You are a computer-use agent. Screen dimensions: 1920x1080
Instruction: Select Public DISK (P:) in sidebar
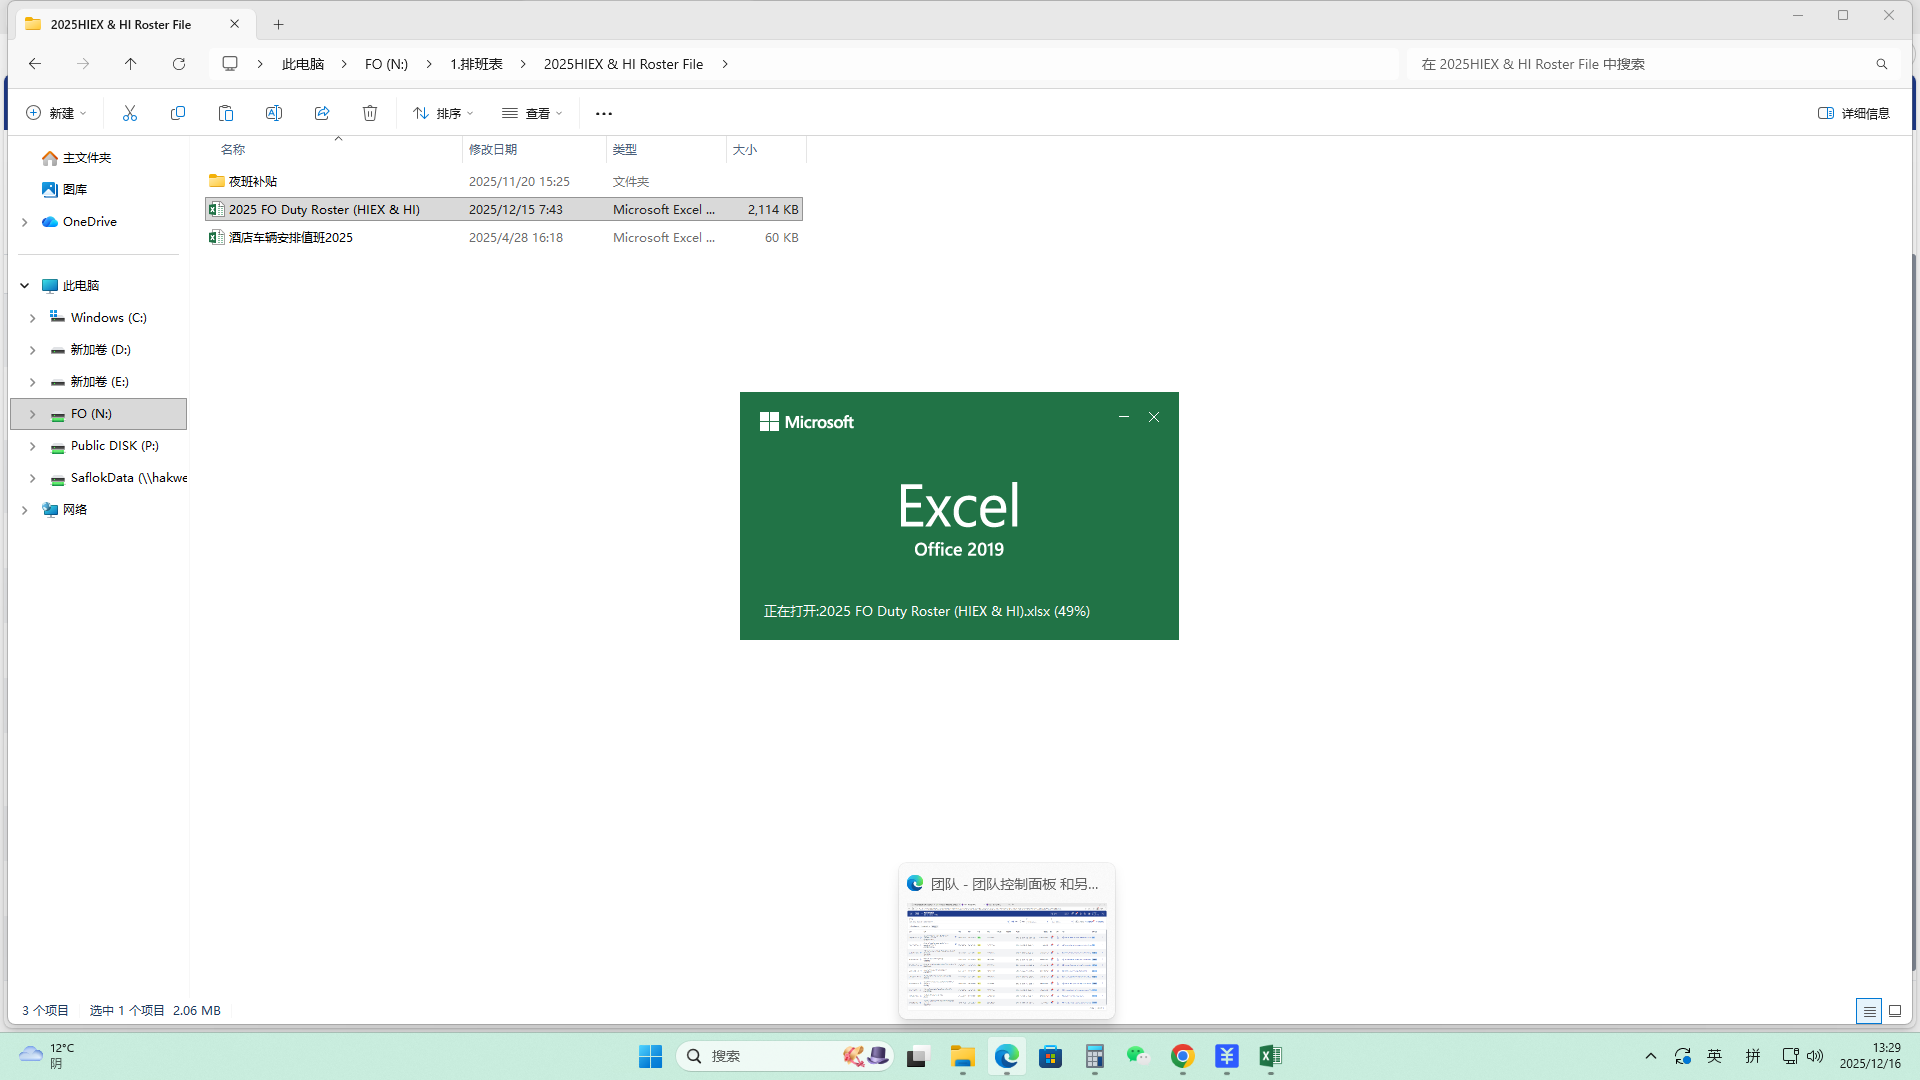tap(114, 446)
